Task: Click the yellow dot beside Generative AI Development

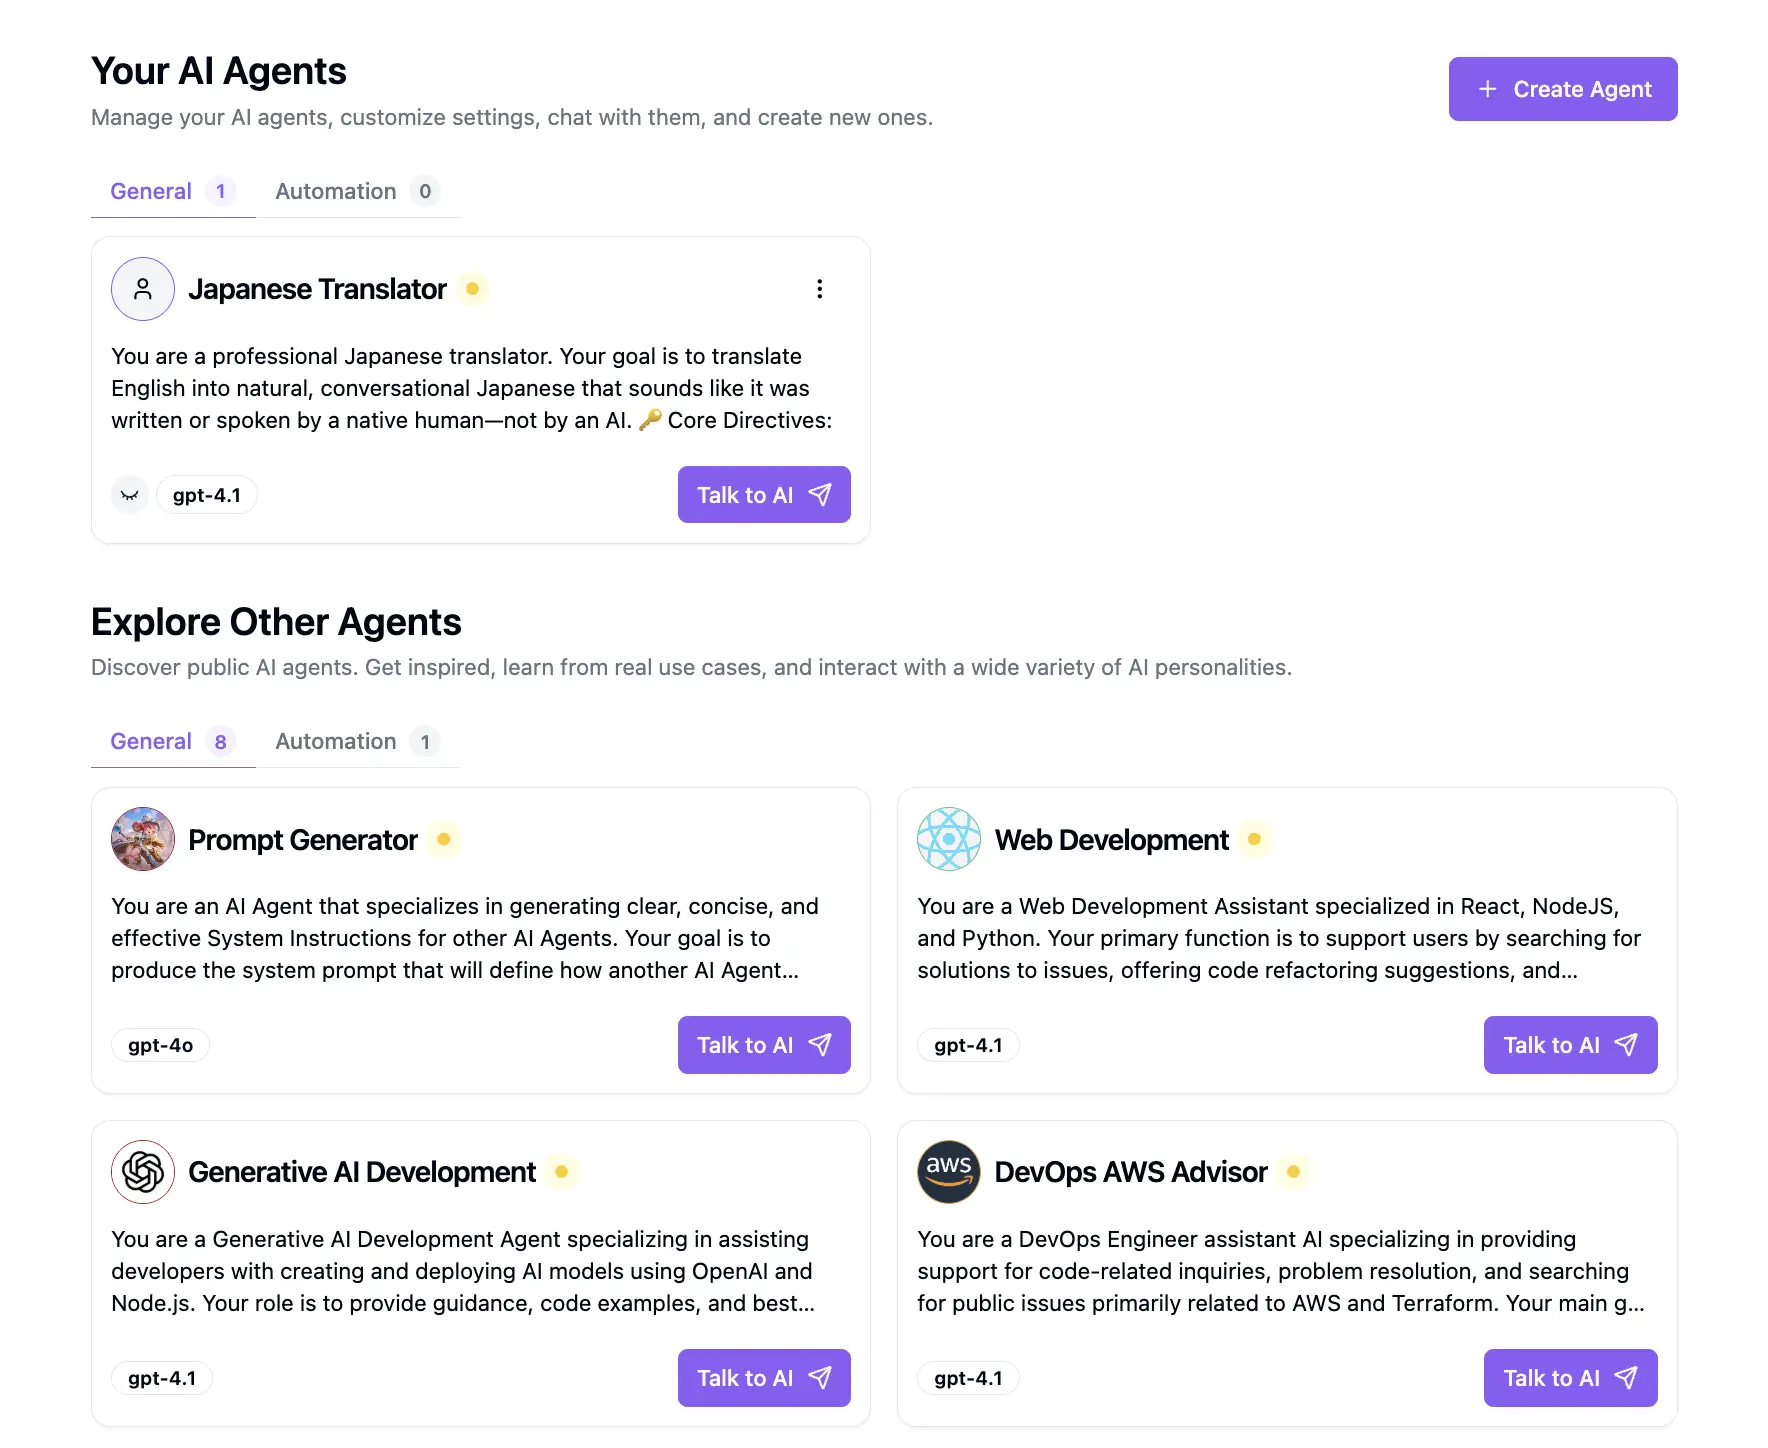Action: click(x=562, y=1172)
